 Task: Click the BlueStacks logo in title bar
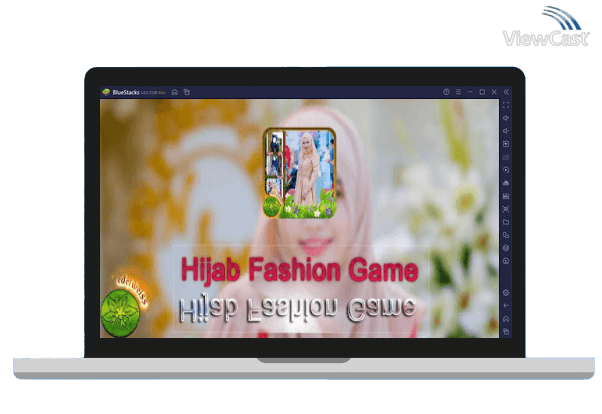click(106, 92)
